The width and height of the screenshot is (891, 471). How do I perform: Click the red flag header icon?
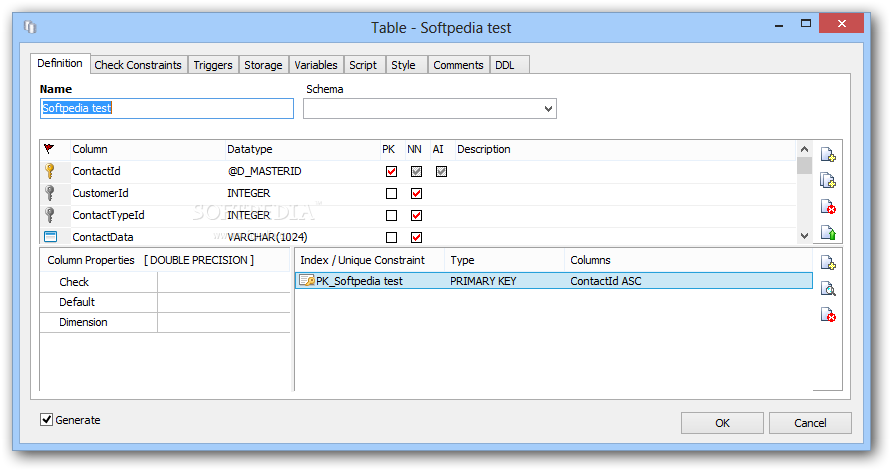coord(49,149)
